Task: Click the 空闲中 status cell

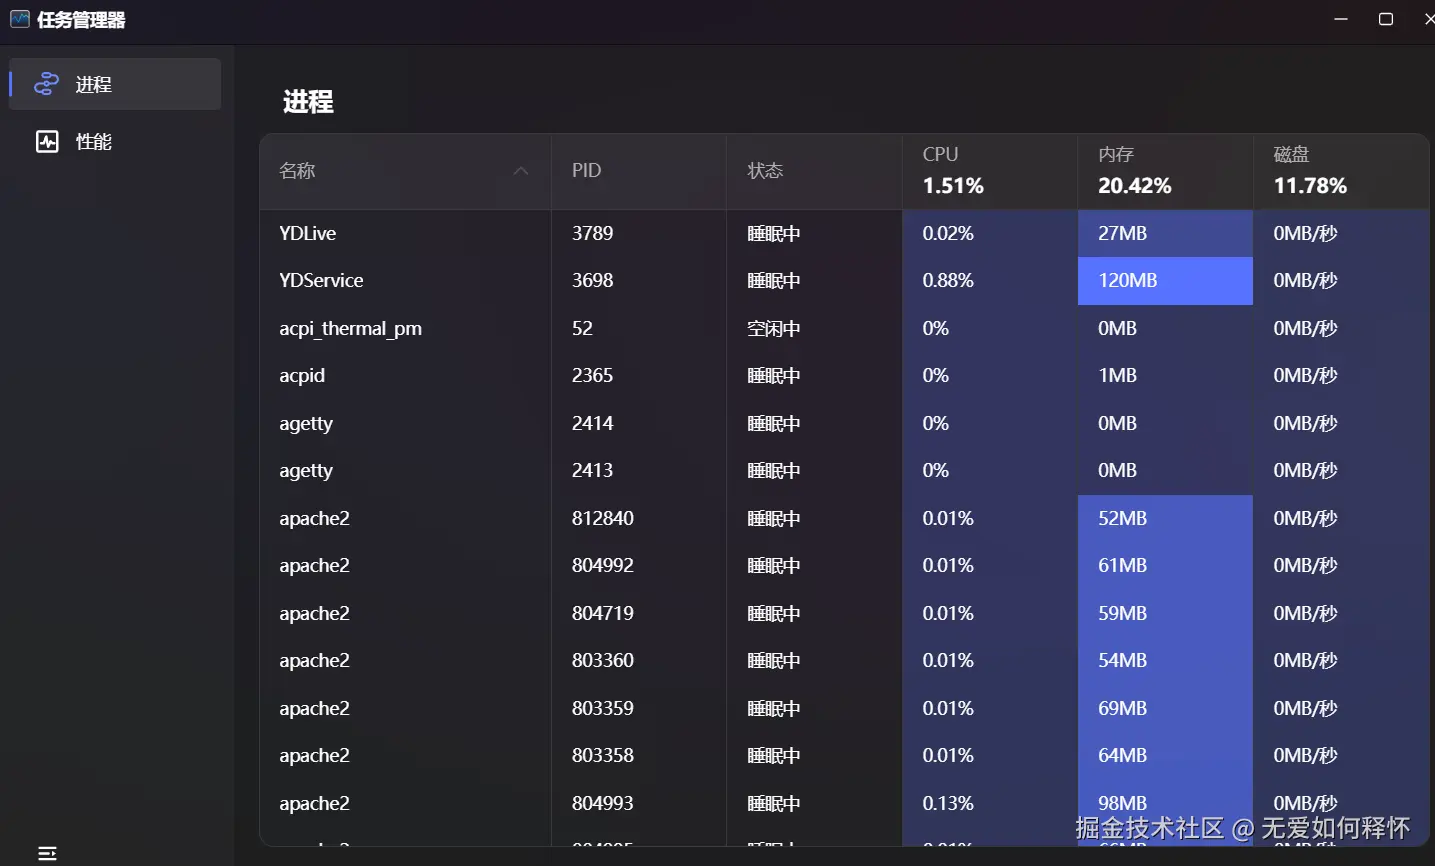Action: pos(814,328)
